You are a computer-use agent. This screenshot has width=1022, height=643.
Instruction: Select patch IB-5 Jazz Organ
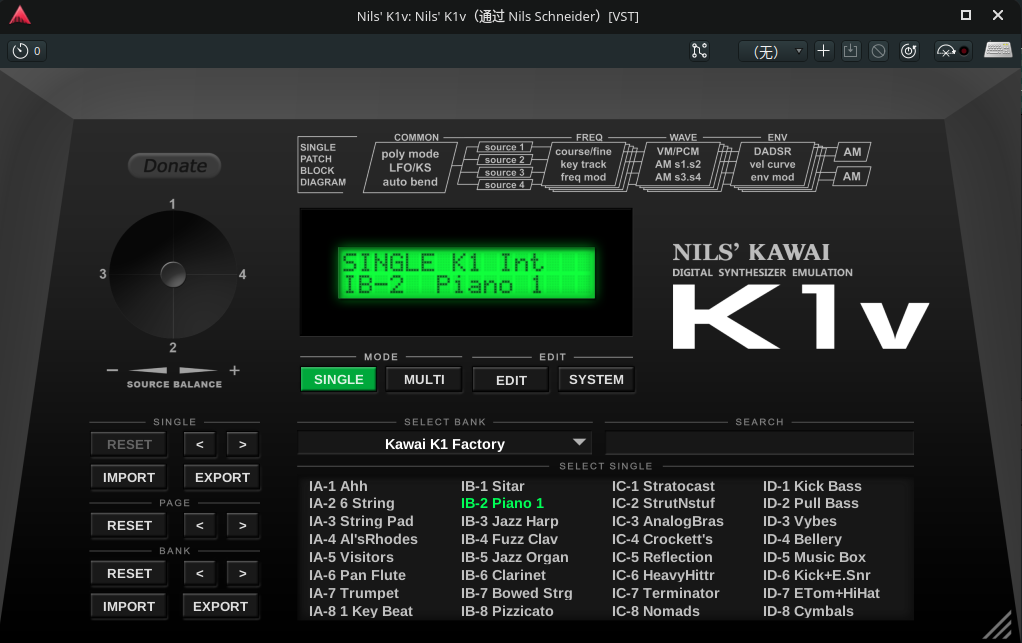coord(514,557)
